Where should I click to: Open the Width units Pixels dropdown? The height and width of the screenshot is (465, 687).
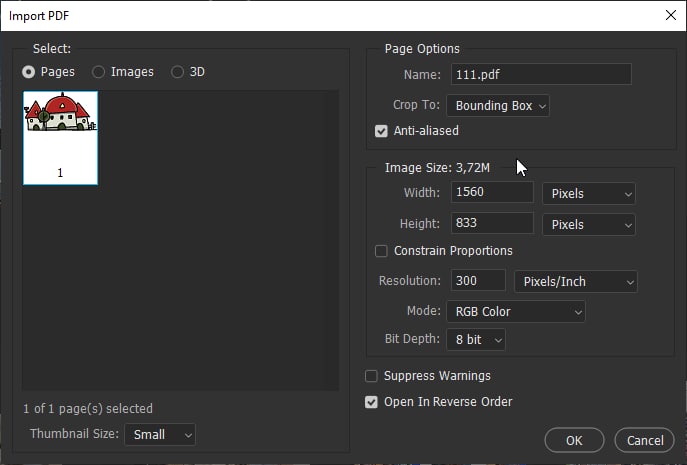pos(589,194)
